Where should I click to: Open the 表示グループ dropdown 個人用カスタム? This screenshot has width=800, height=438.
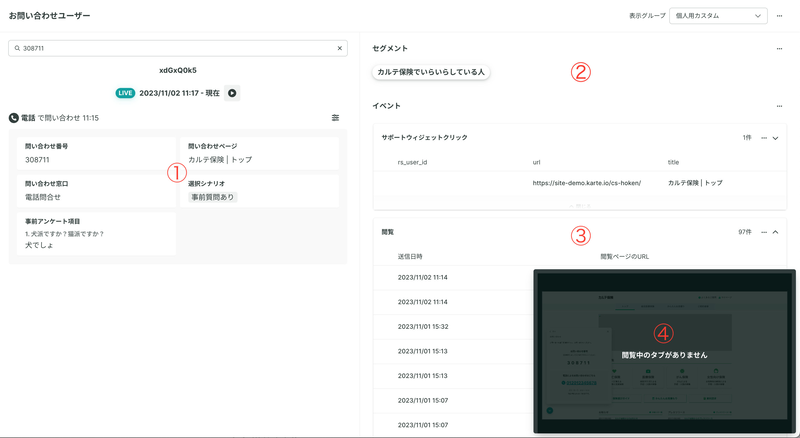[x=718, y=16]
